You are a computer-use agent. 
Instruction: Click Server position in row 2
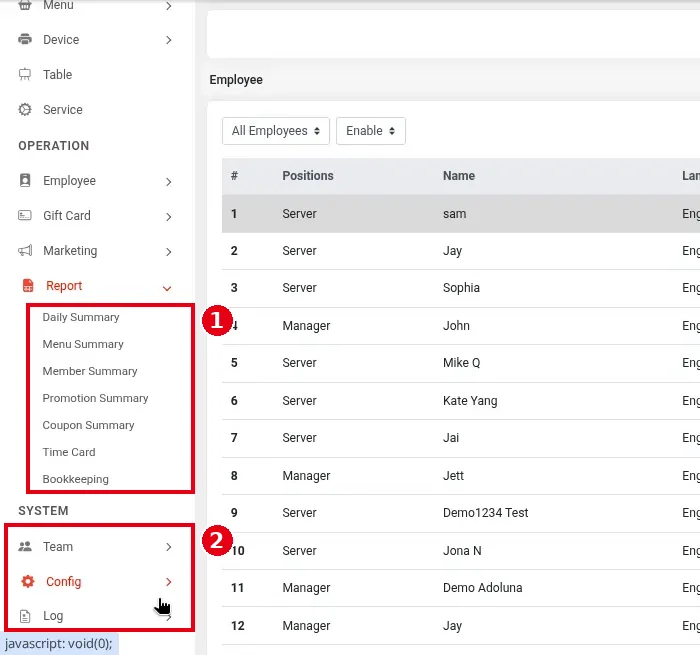[x=299, y=251]
